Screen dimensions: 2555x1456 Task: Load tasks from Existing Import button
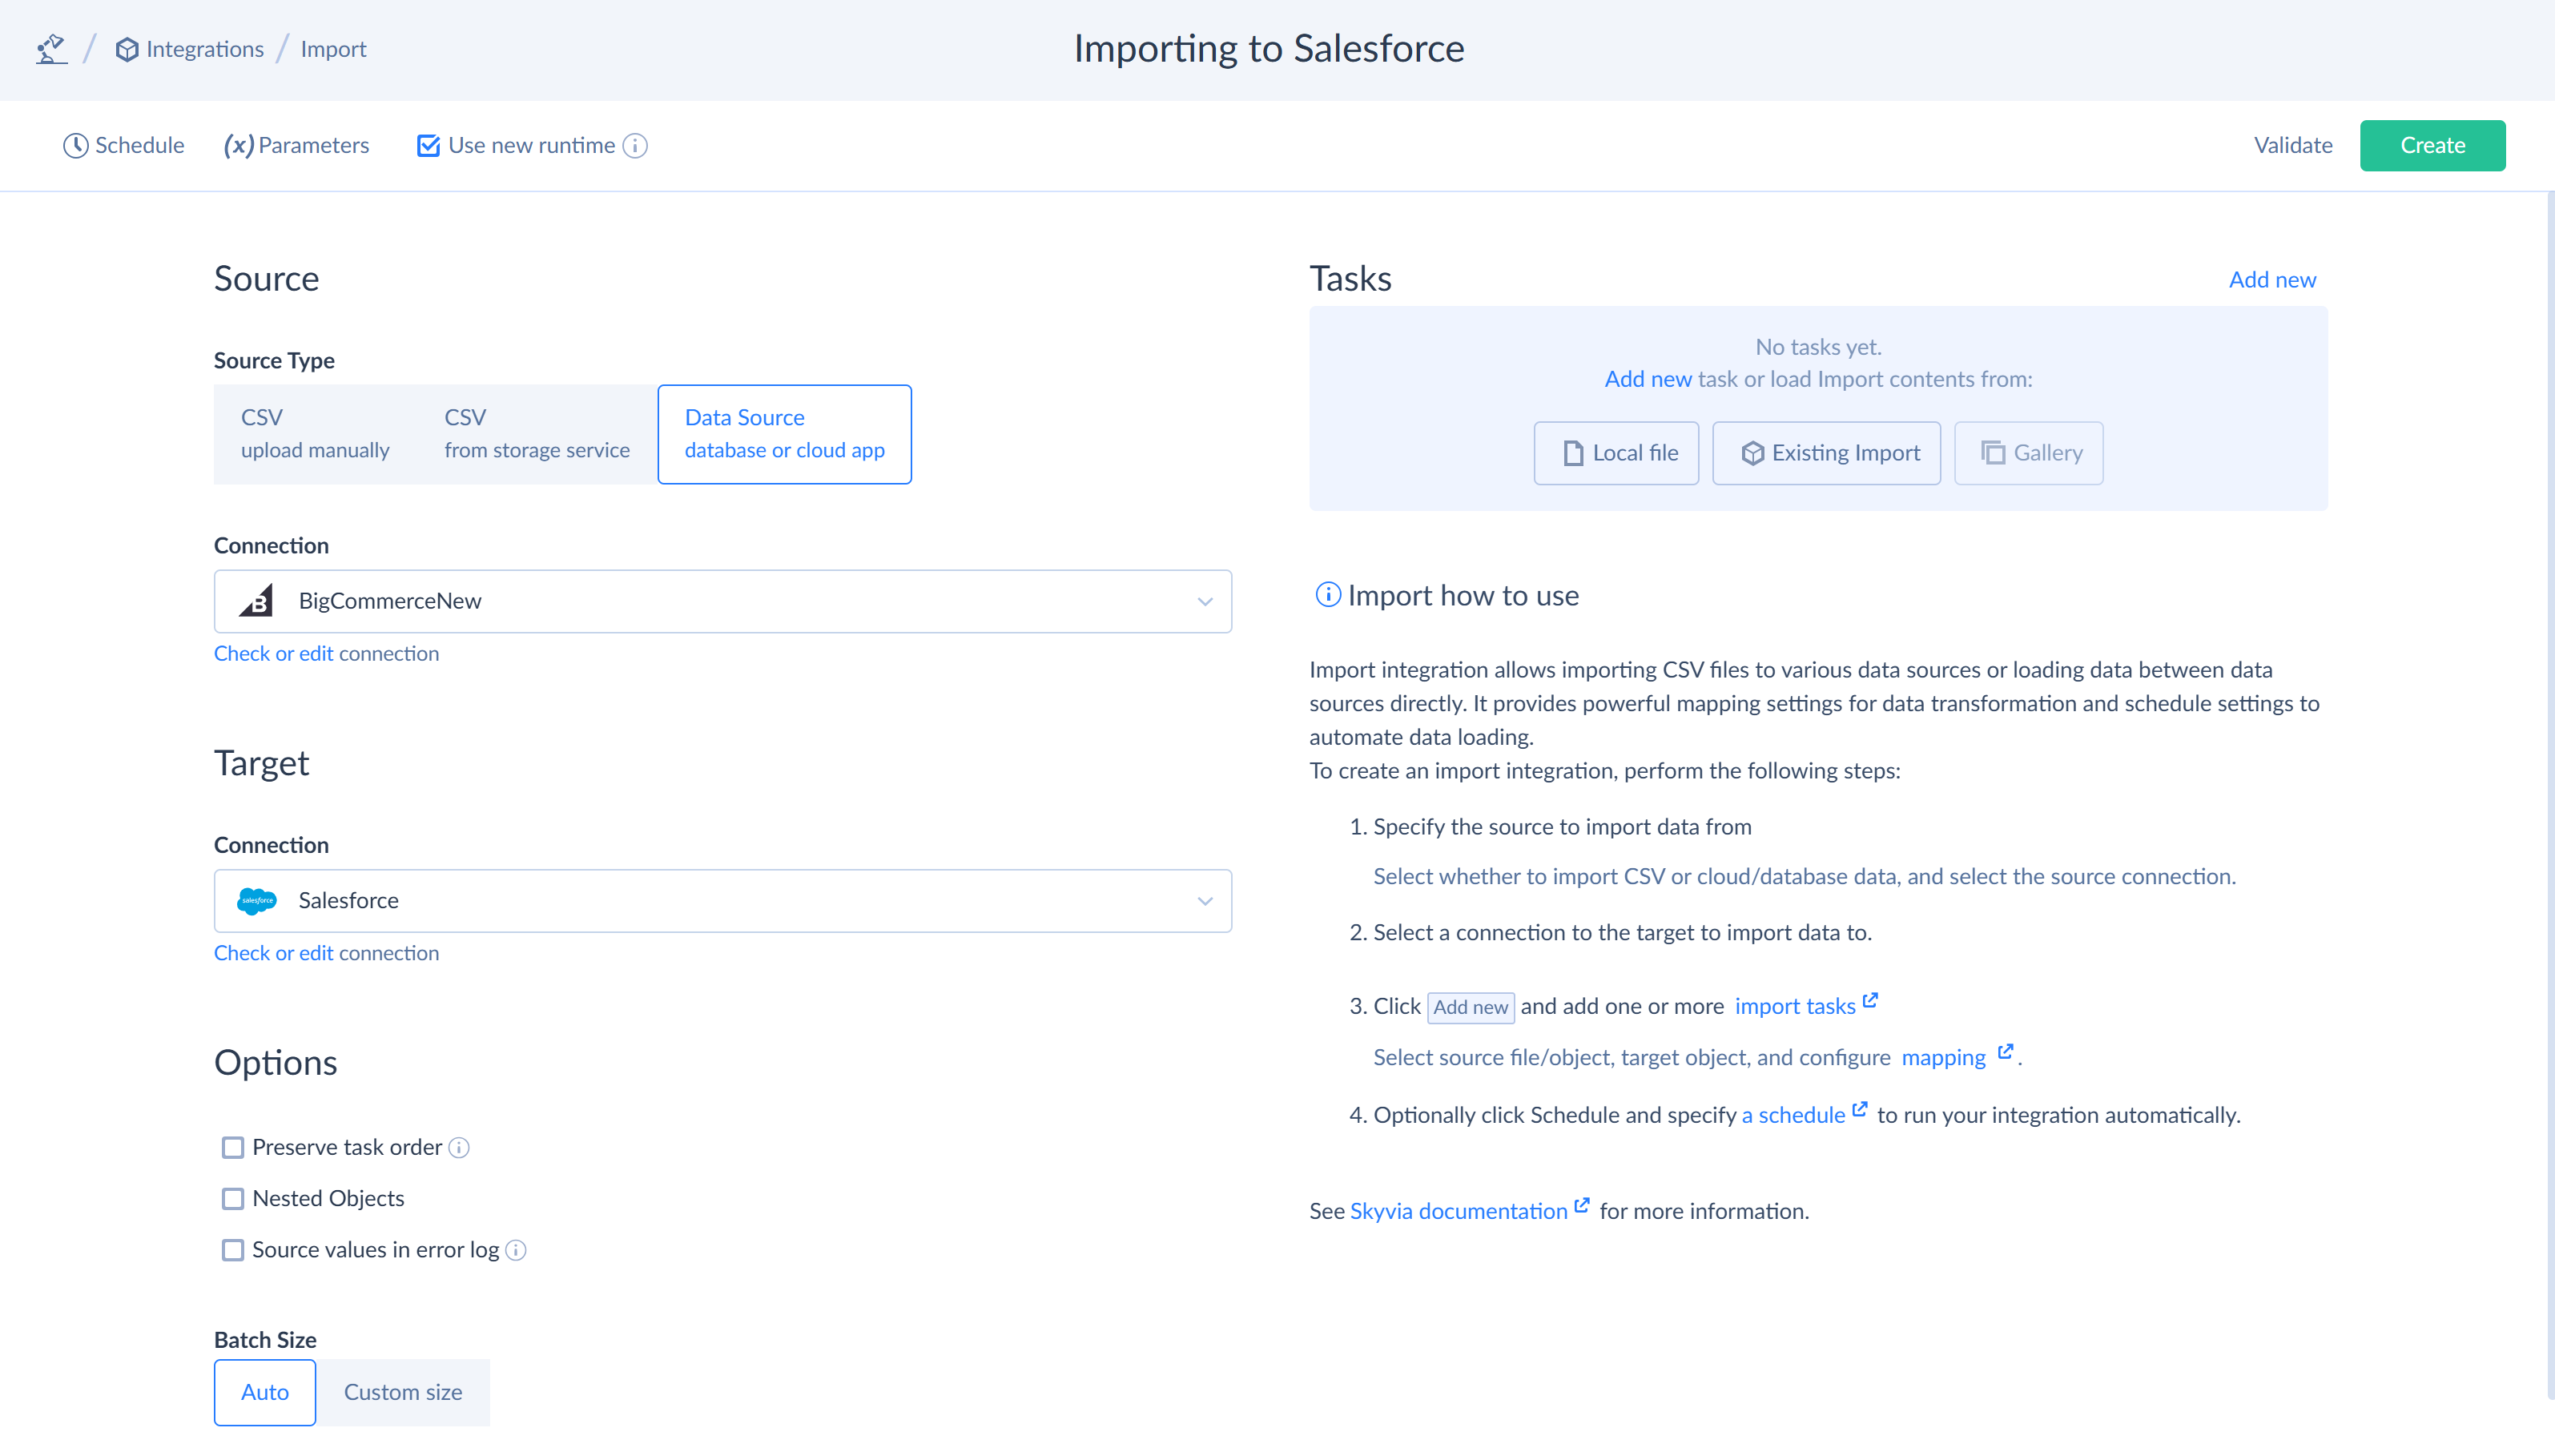click(x=1826, y=453)
